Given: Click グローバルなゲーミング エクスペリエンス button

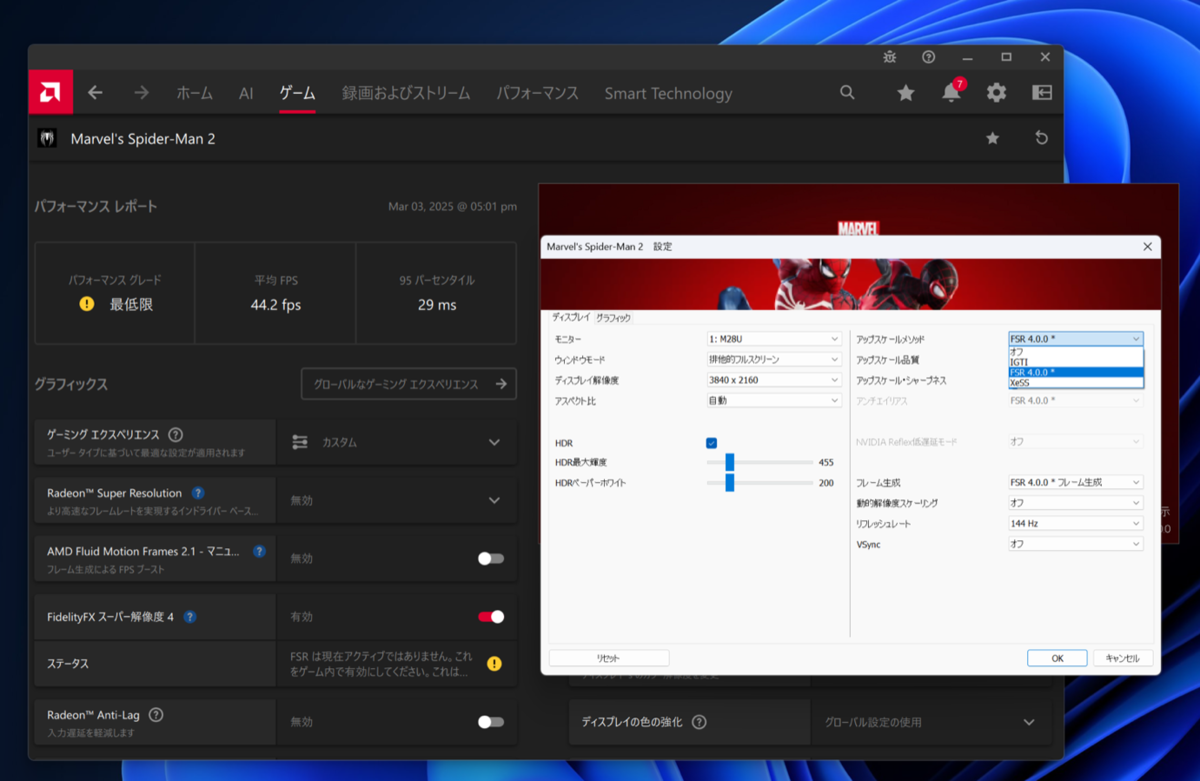Looking at the screenshot, I should point(409,384).
